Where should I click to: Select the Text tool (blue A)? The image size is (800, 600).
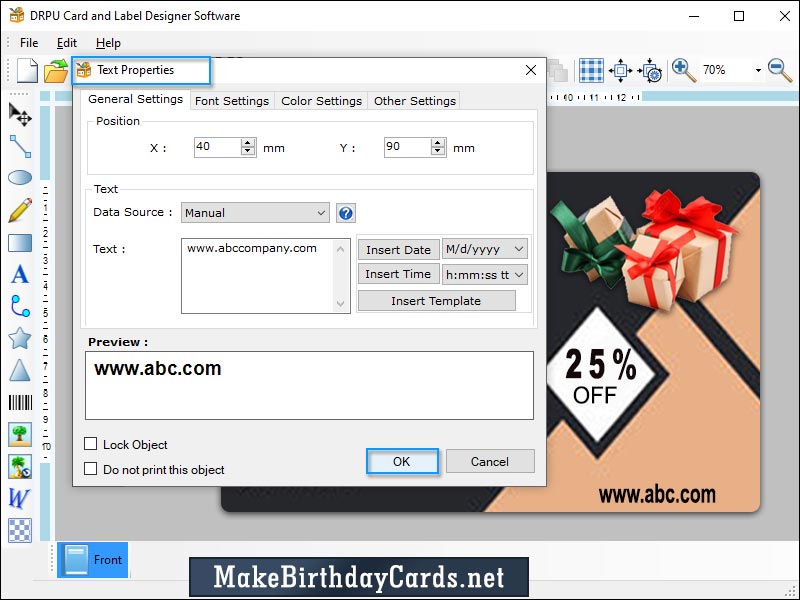click(x=20, y=274)
